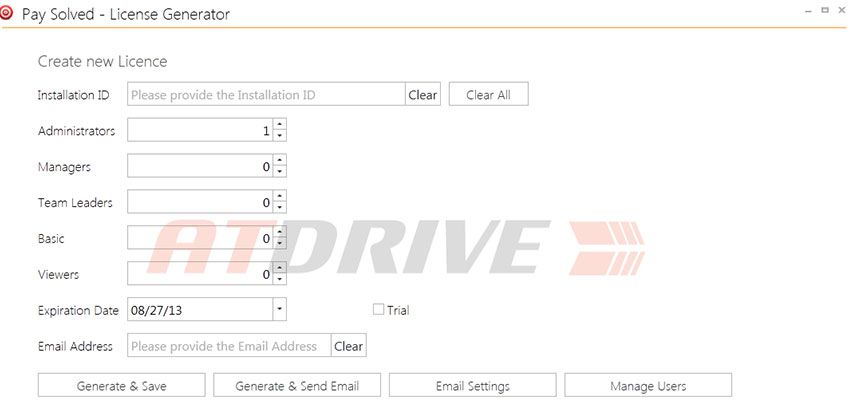Decrease the Administrators count
This screenshot has width=850, height=400.
[280, 136]
